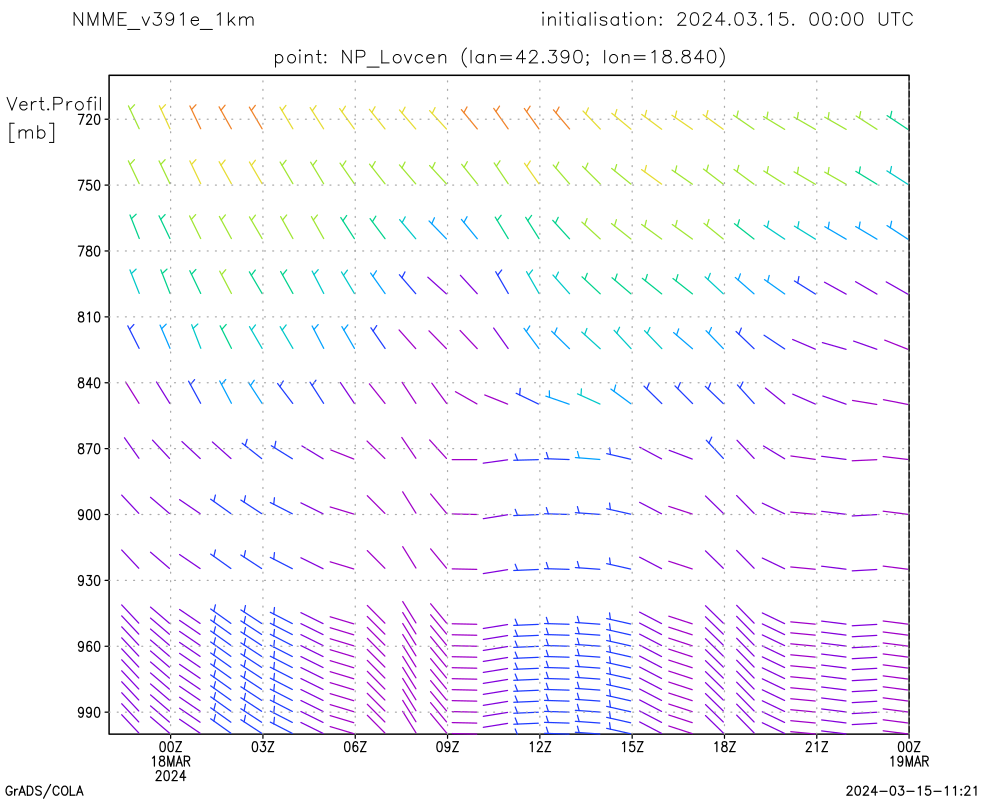The image size is (1000, 800).
Task: Click the point NP_Lovcen title
Action: tap(499, 57)
